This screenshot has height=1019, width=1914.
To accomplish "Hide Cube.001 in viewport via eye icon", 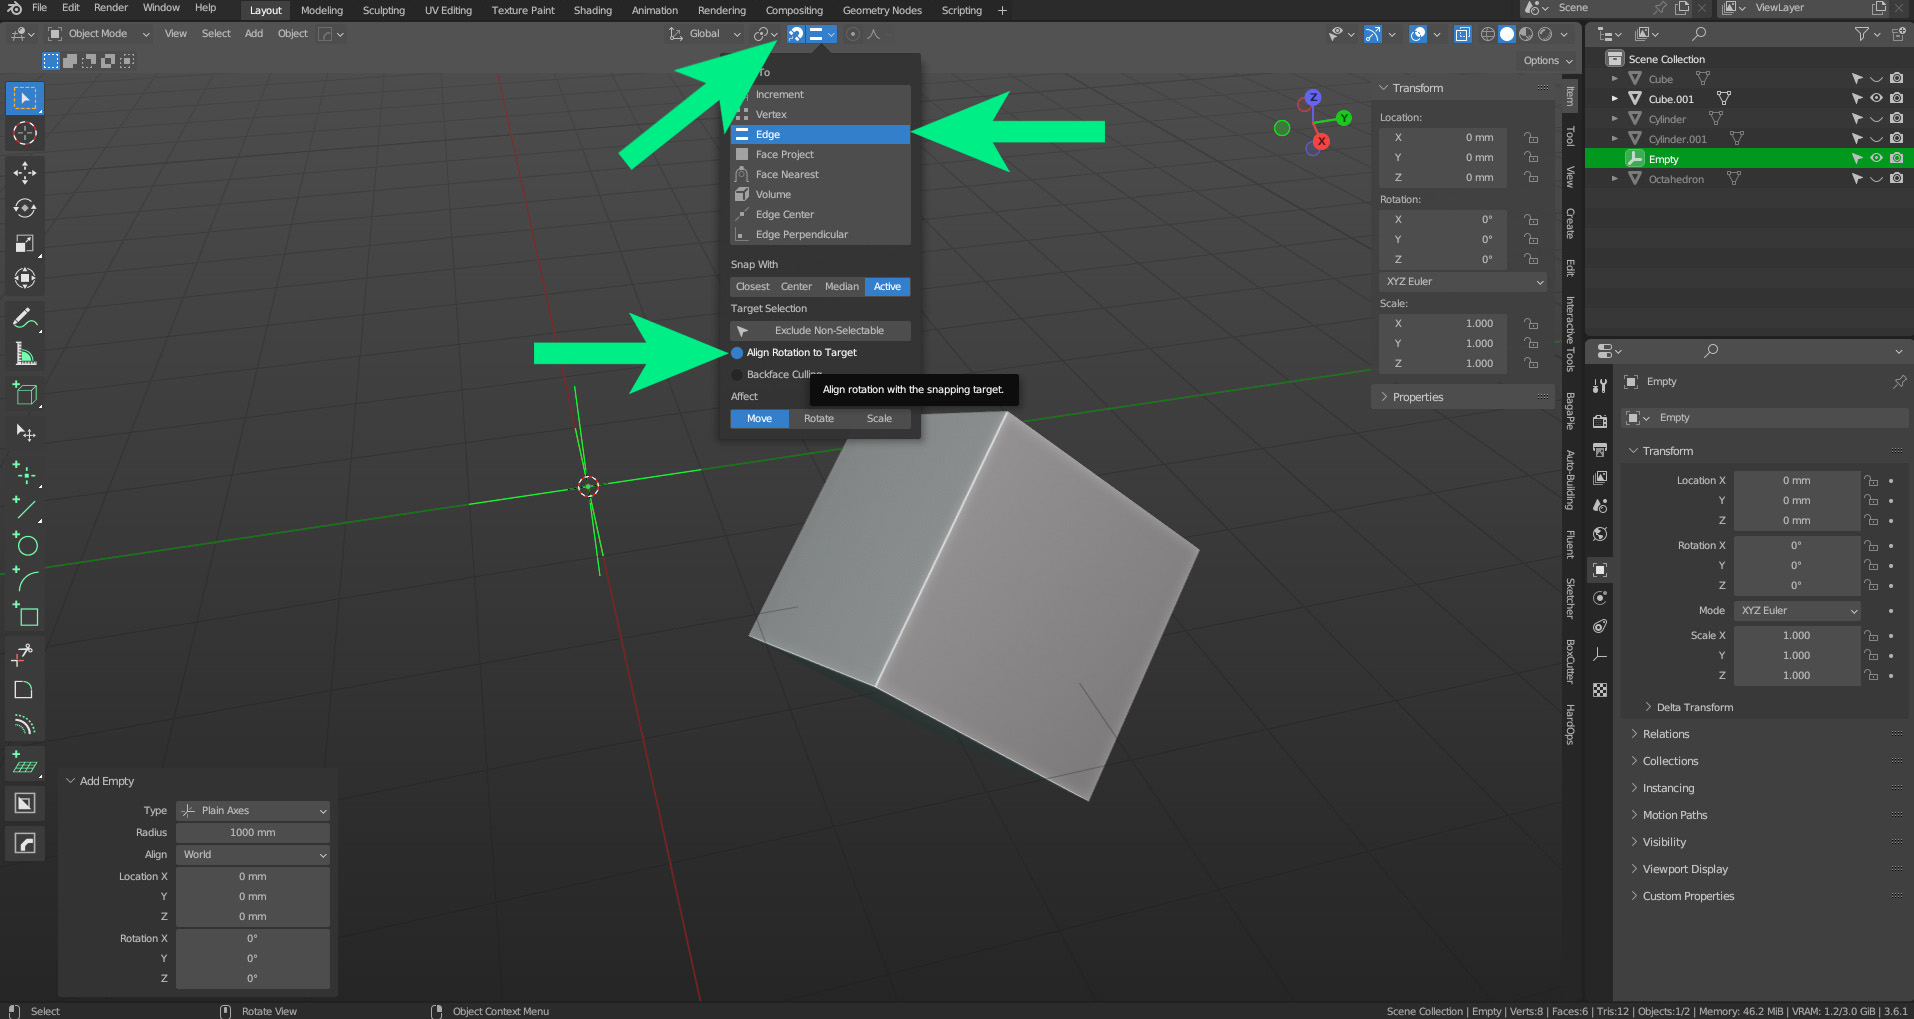I will 1876,99.
